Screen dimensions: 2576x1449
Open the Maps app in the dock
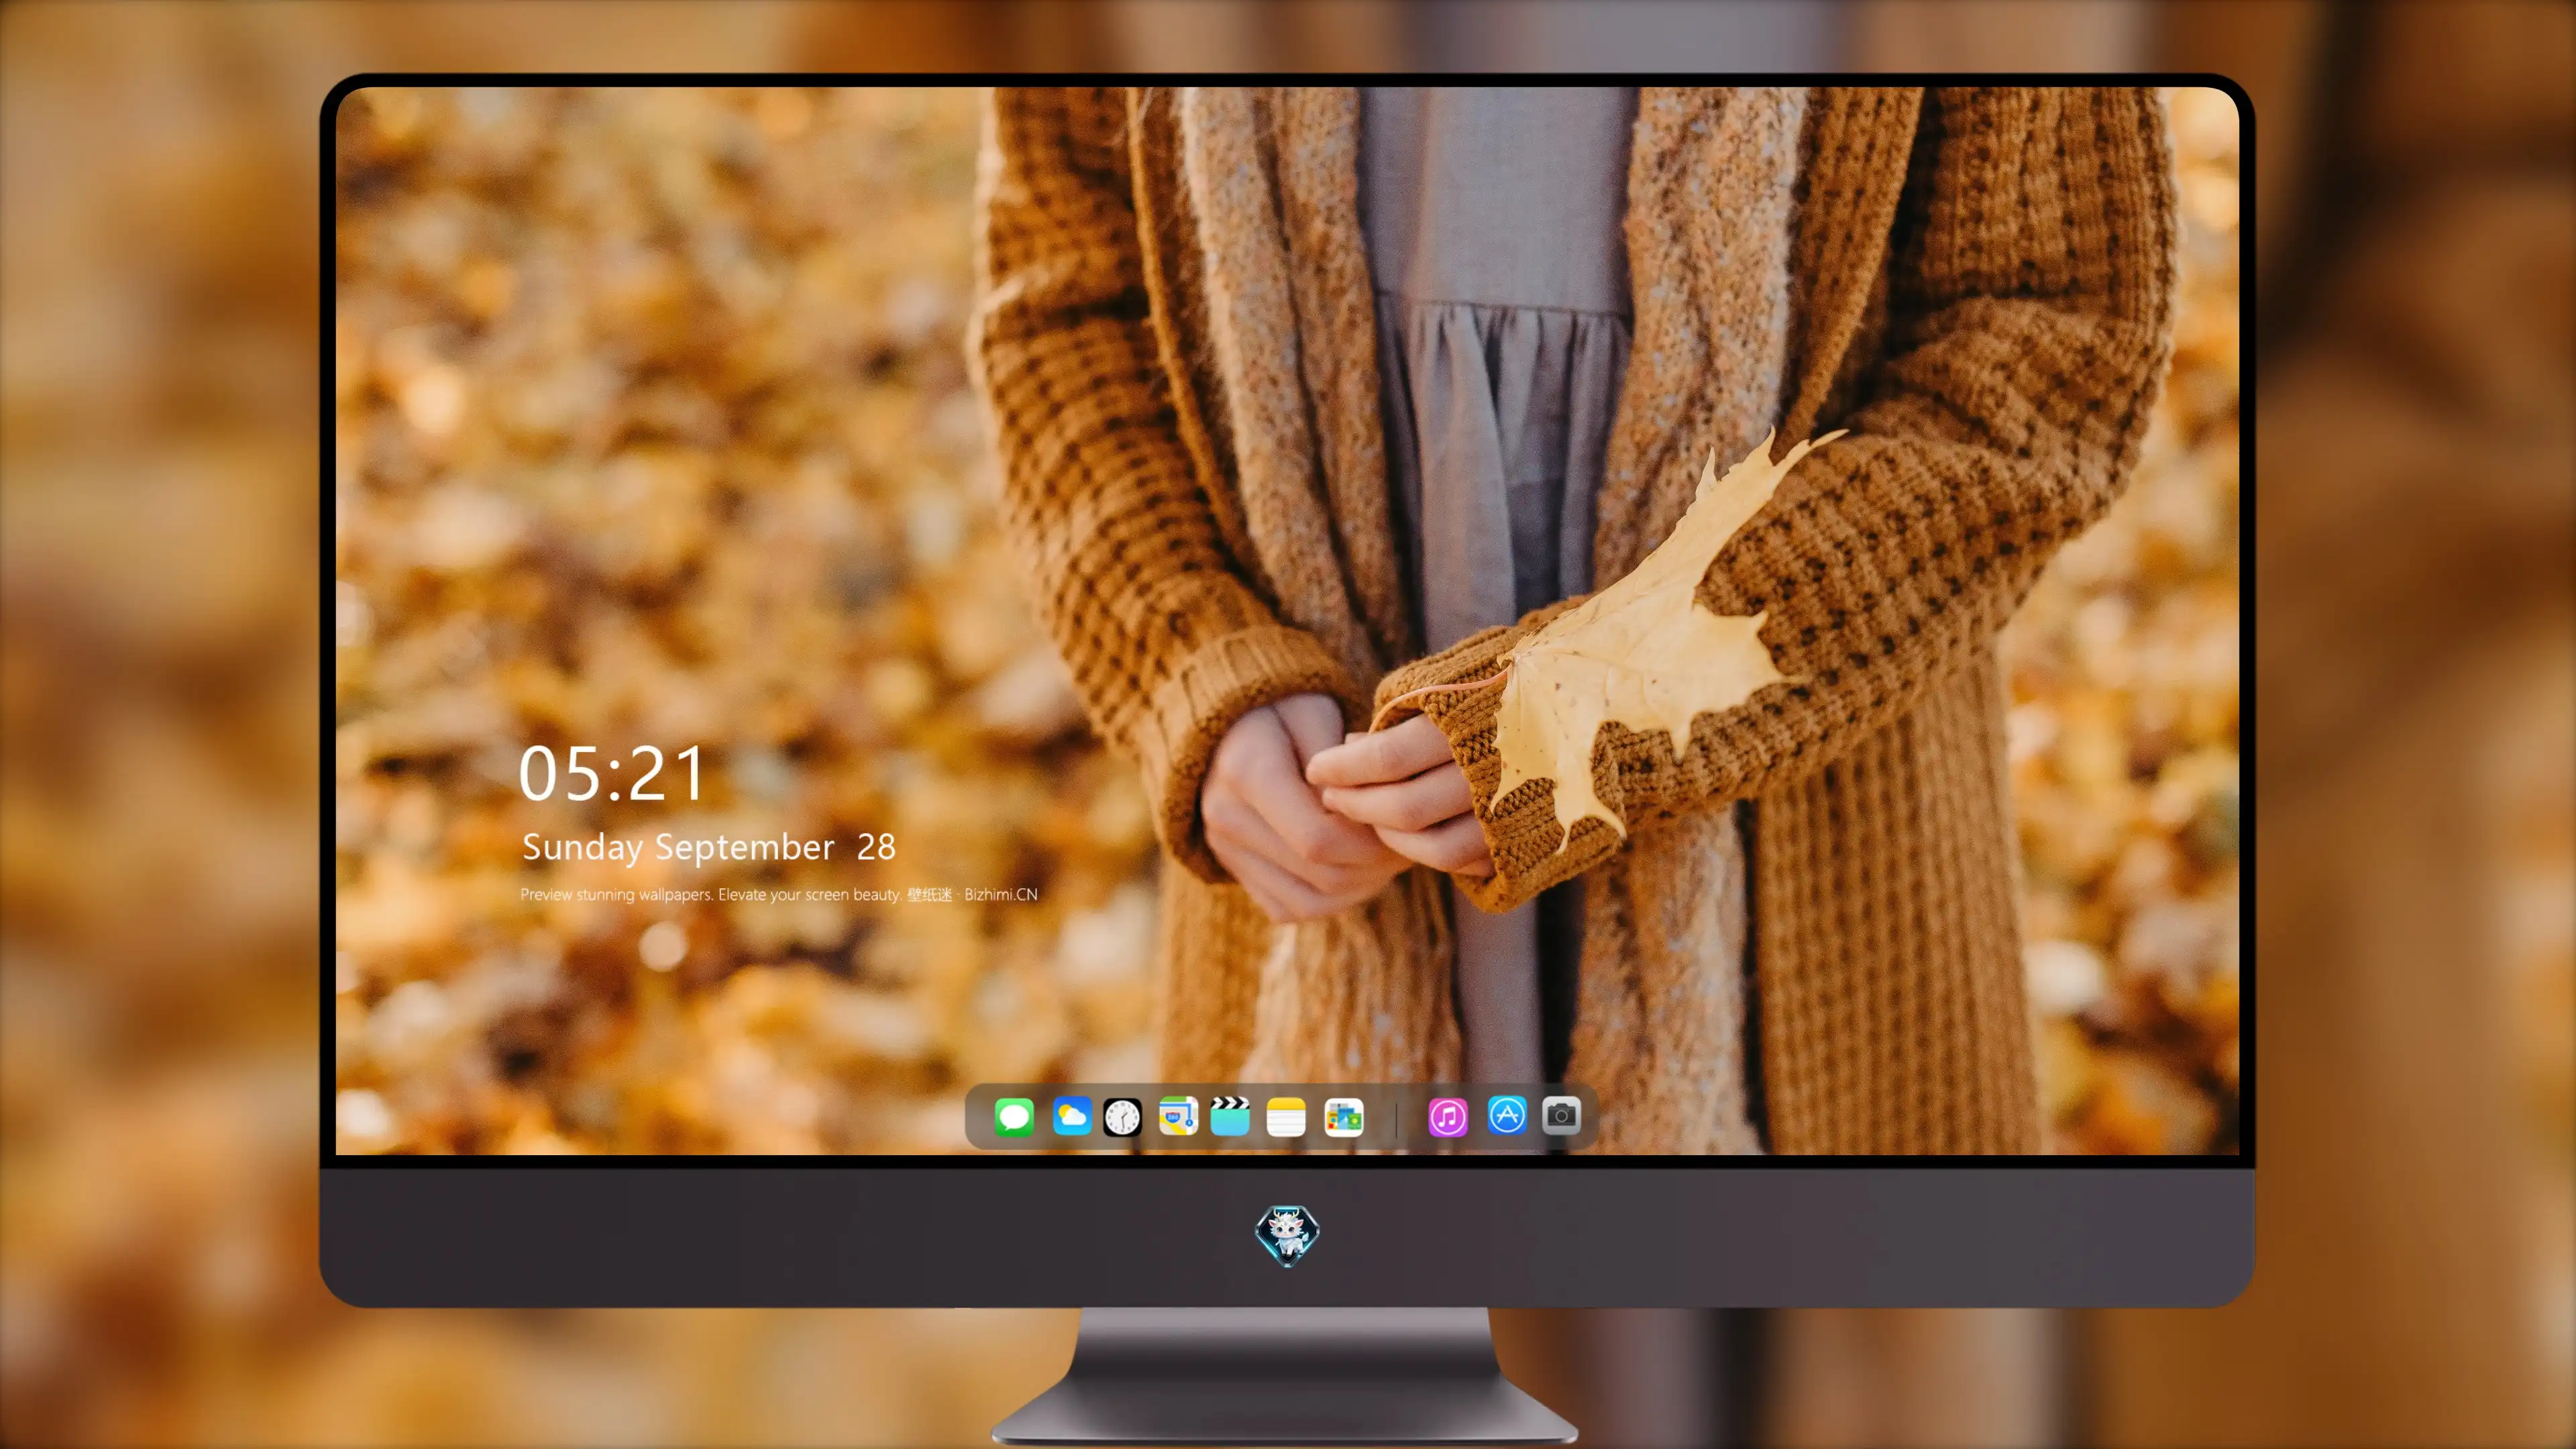(1178, 1116)
